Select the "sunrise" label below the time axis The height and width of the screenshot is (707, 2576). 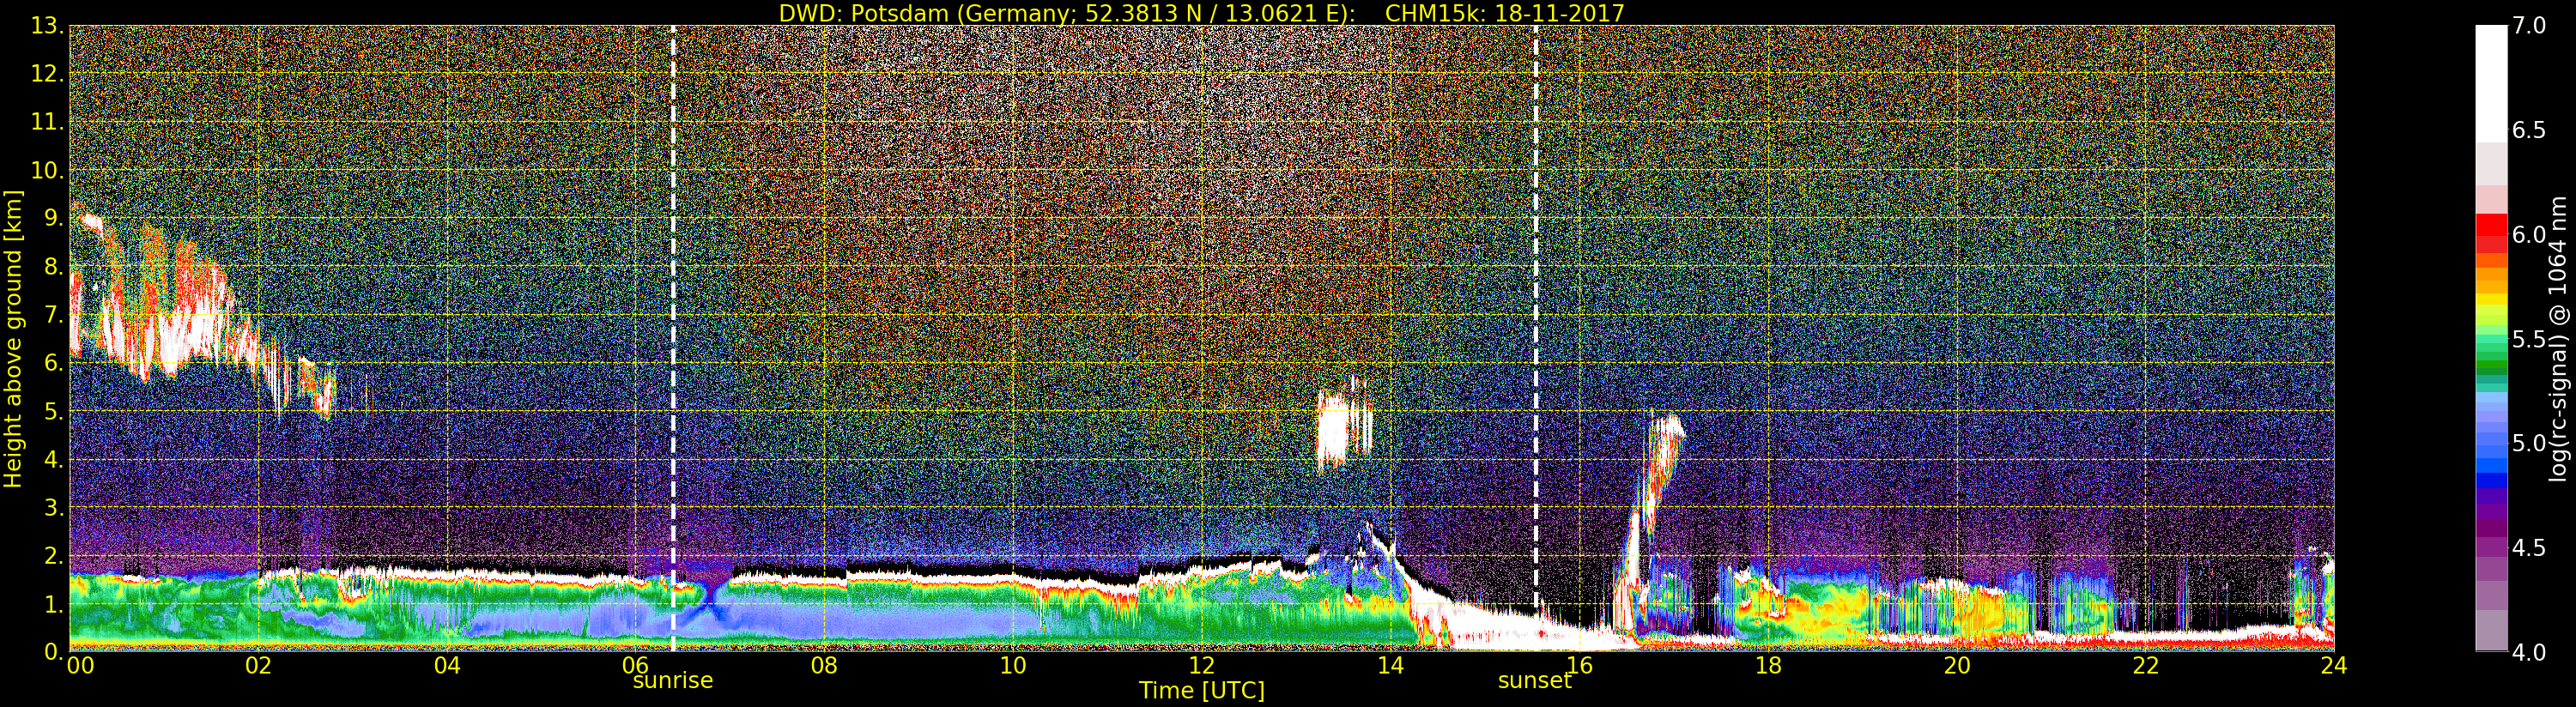[x=673, y=681]
